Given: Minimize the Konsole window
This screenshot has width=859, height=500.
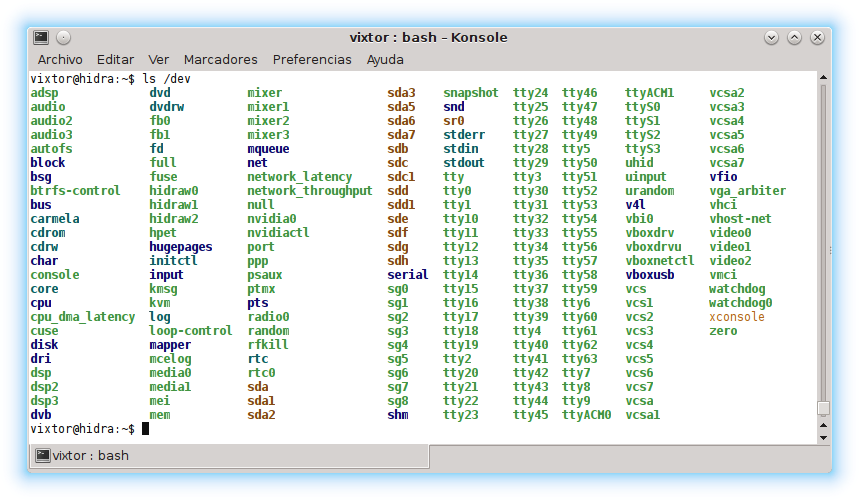Looking at the screenshot, I should click(x=771, y=38).
